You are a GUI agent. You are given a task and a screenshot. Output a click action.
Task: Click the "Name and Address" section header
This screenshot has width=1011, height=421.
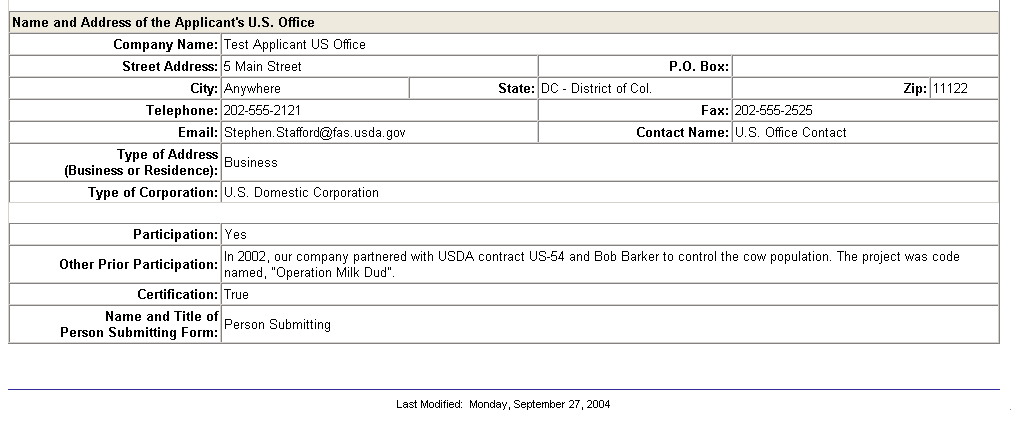coord(163,22)
